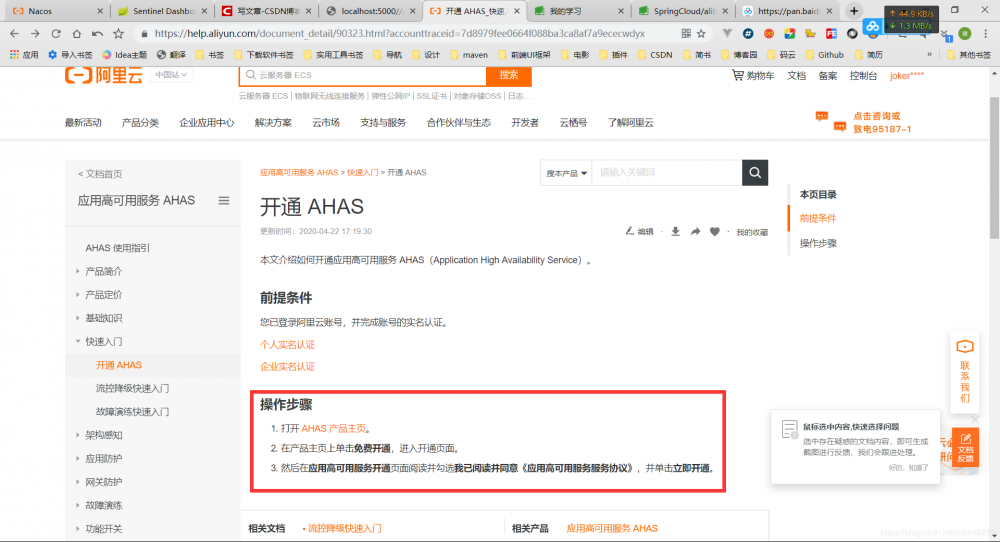Switch to the localhost:5000 tab
The height and width of the screenshot is (542, 1000).
[370, 11]
